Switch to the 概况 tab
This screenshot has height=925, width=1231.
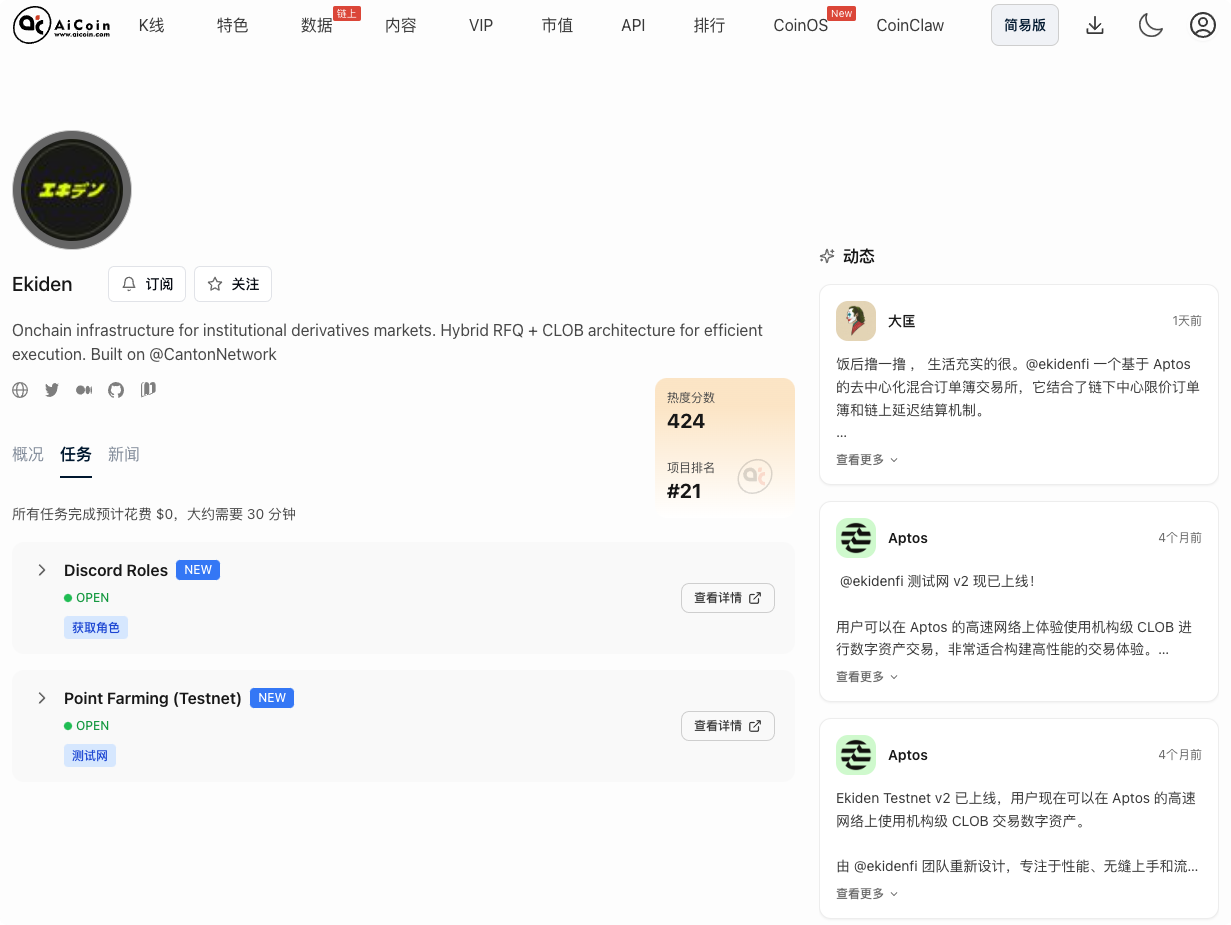pos(28,454)
